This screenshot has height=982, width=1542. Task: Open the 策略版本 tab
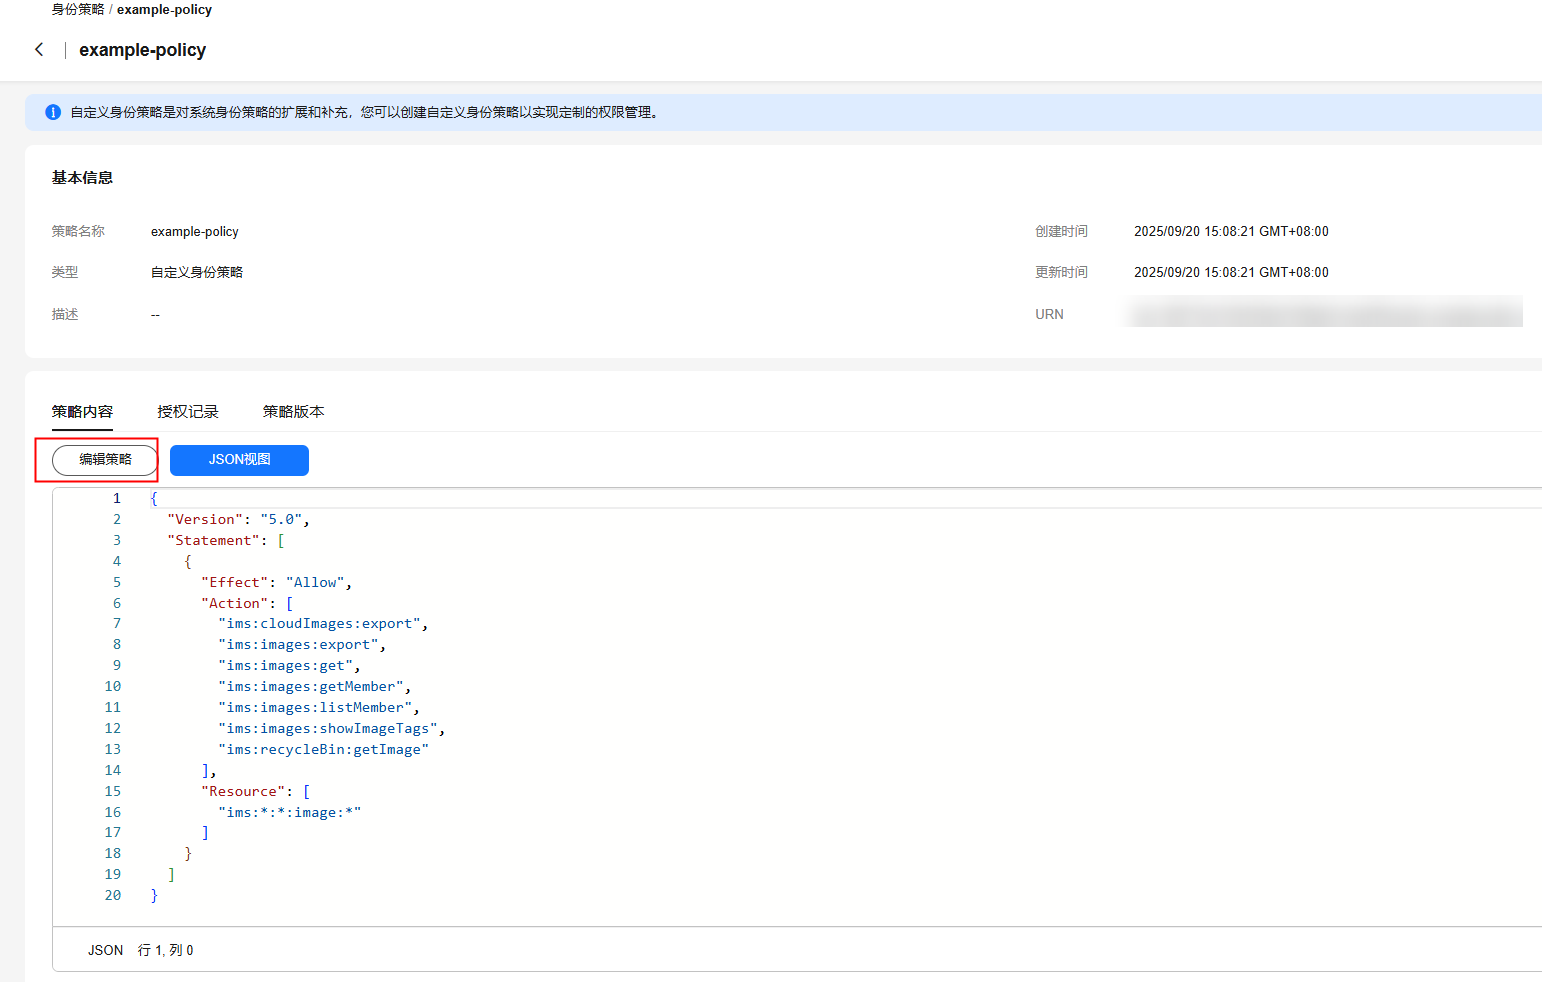coord(293,411)
